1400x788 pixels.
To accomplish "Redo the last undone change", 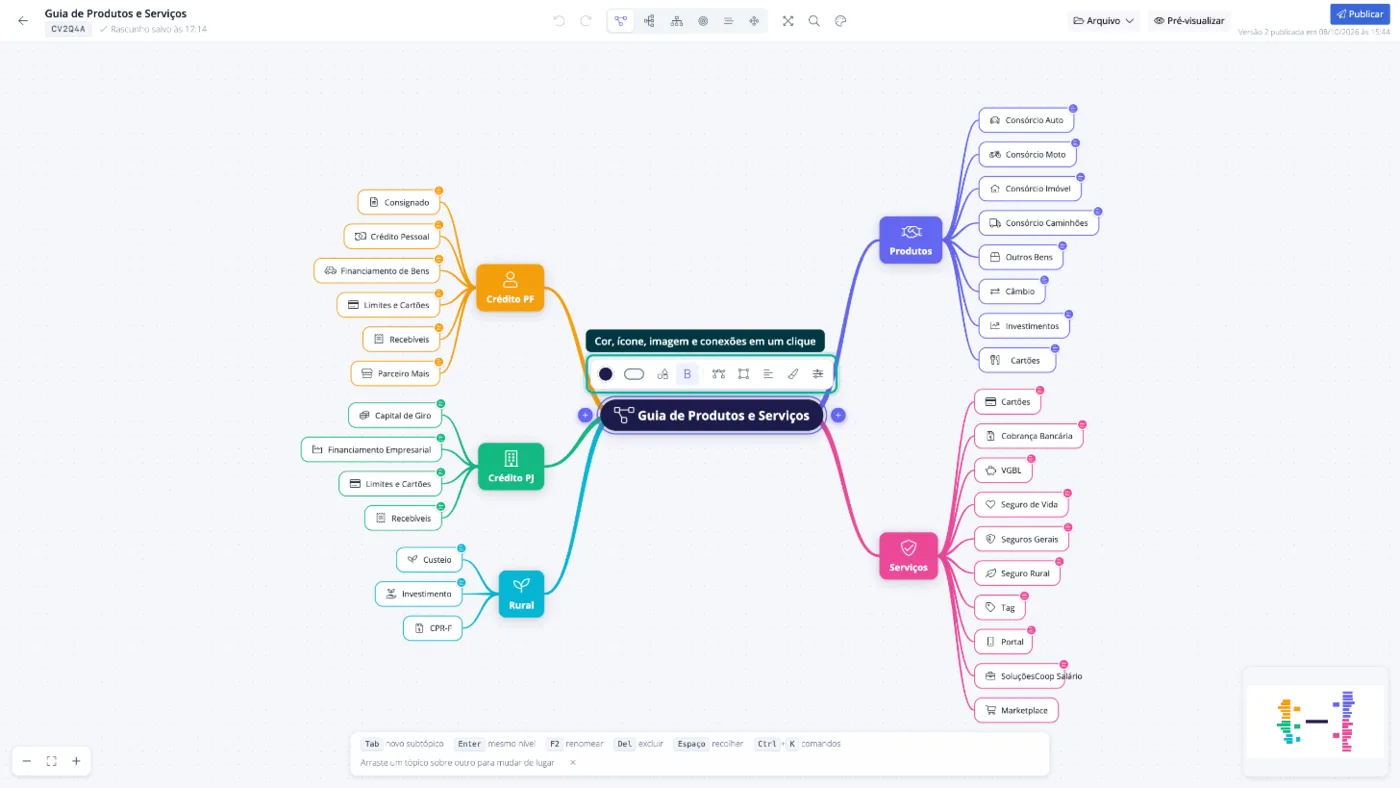I will [x=586, y=20].
